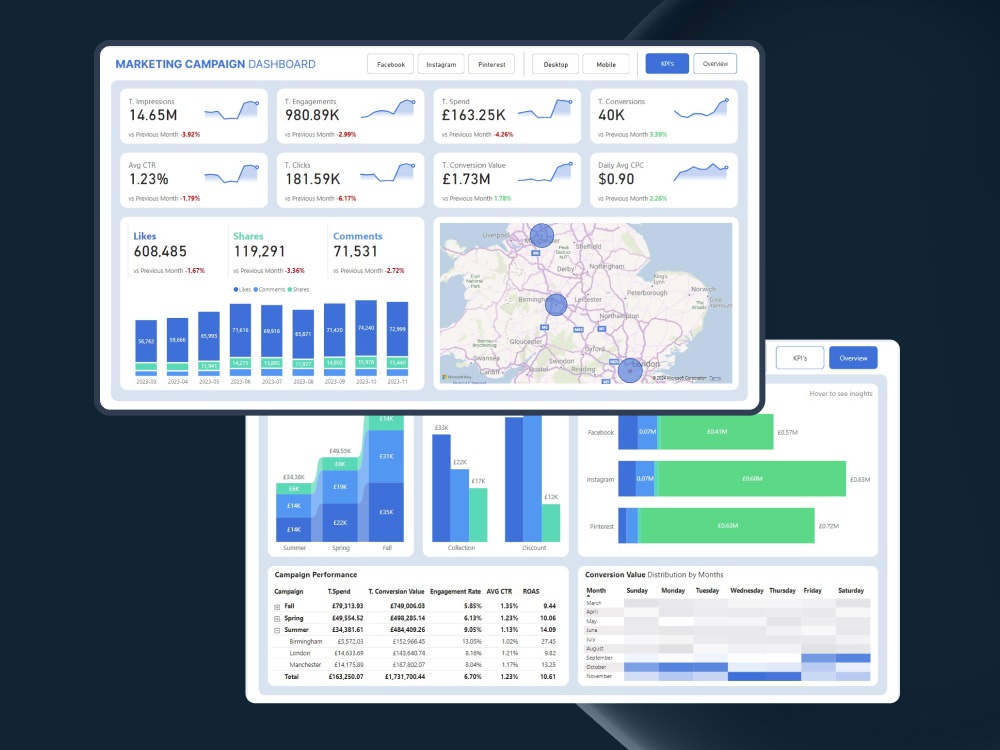Click the Shares legend marker
The width and height of the screenshot is (1000, 750).
290,290
